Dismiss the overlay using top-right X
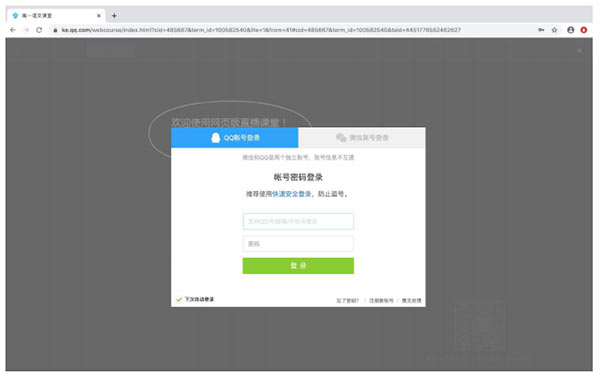600x375 pixels. click(580, 51)
